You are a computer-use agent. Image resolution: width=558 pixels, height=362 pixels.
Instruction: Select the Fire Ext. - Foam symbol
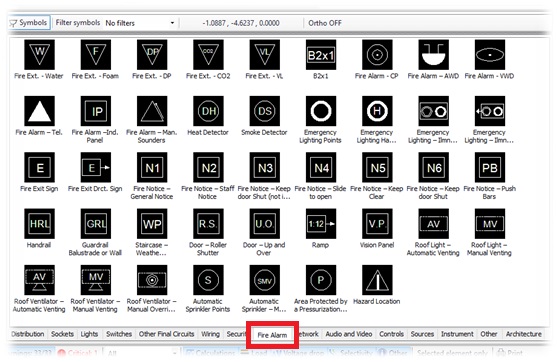95,54
